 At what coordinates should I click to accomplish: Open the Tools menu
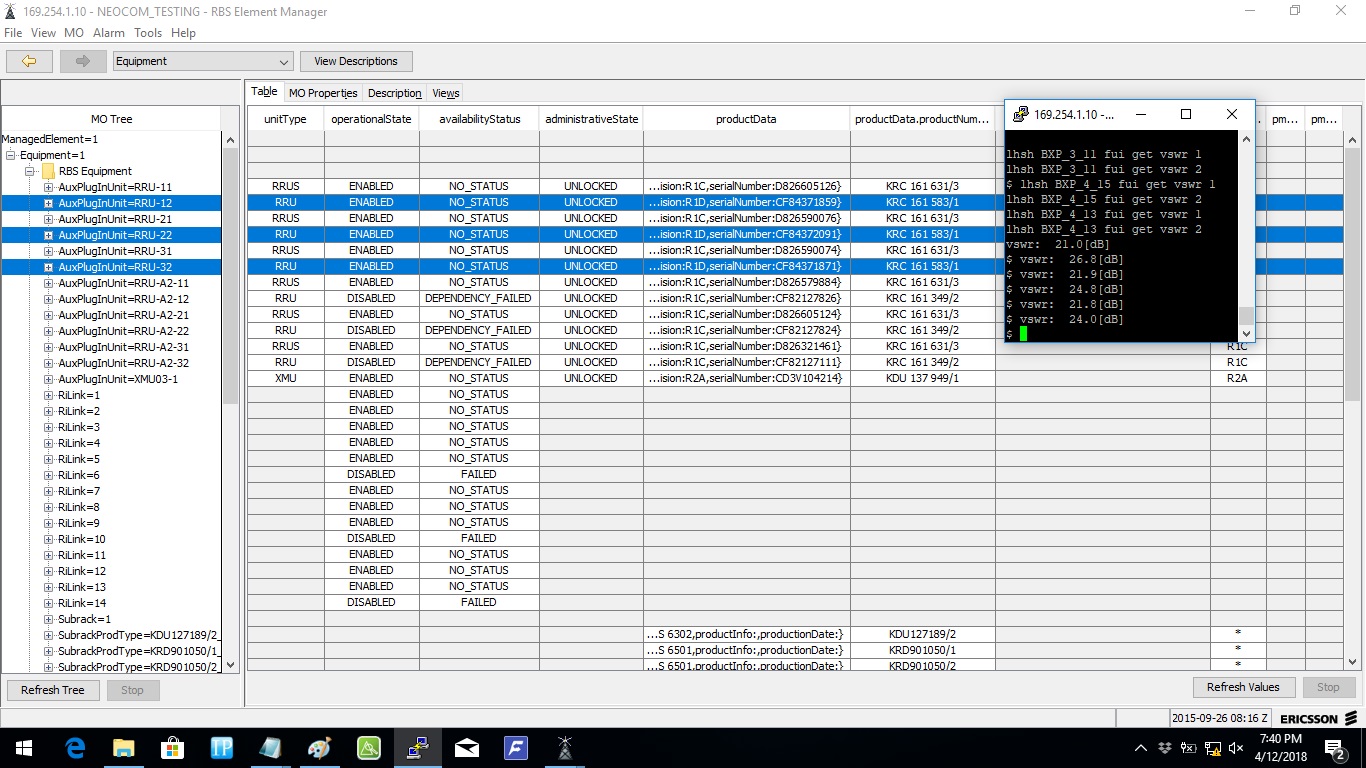point(148,33)
